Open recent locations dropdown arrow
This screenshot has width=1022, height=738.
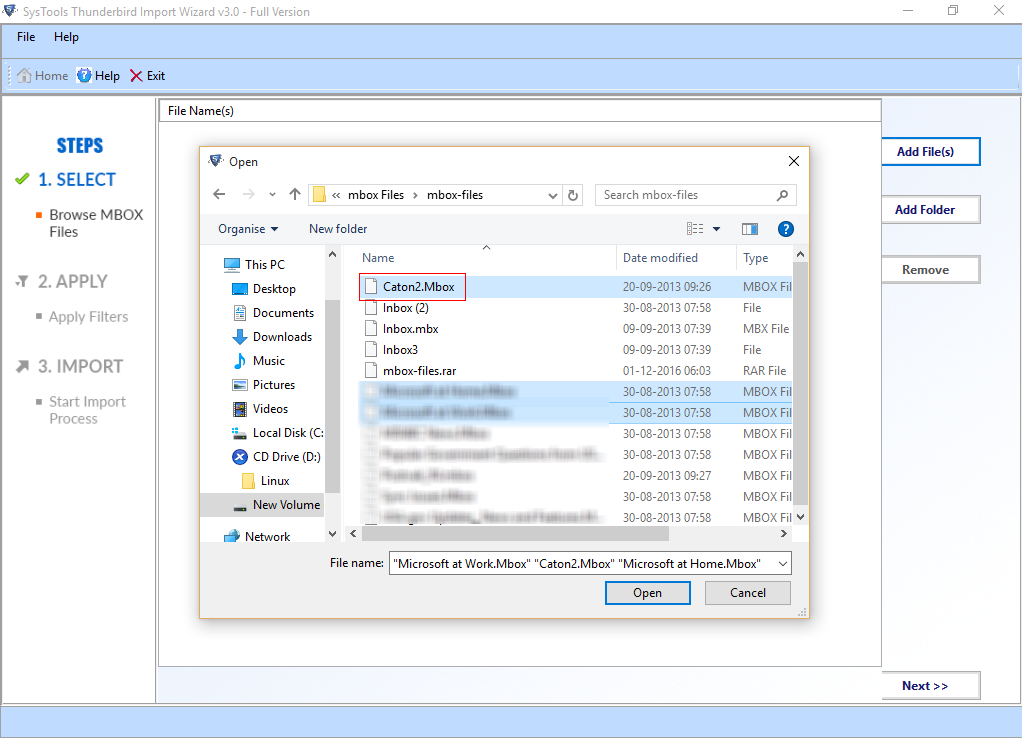(272, 195)
